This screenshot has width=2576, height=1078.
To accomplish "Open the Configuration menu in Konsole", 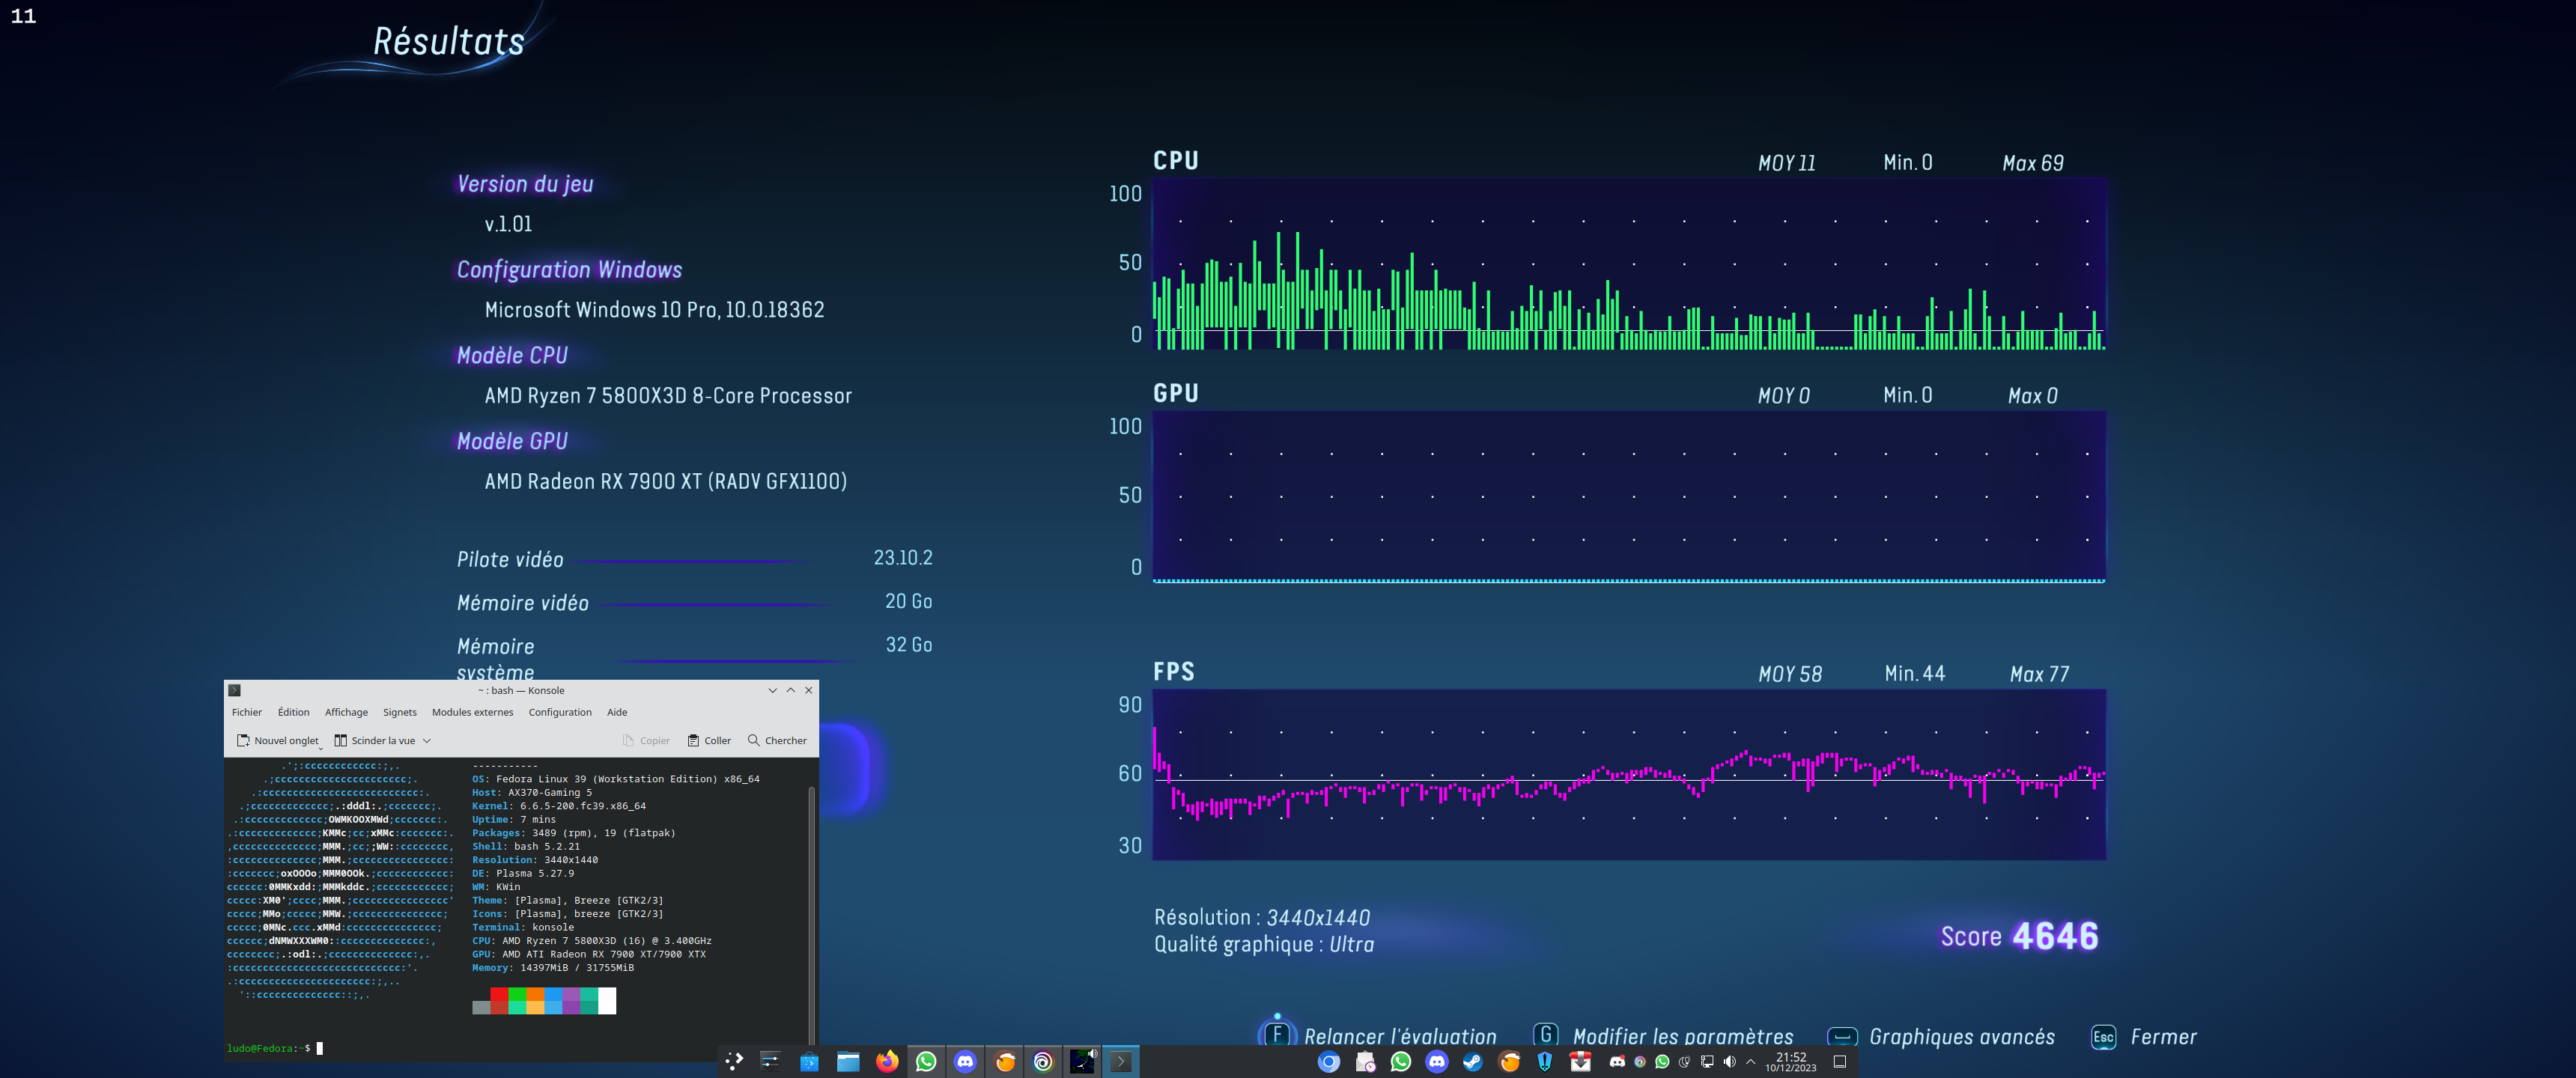I will point(560,712).
